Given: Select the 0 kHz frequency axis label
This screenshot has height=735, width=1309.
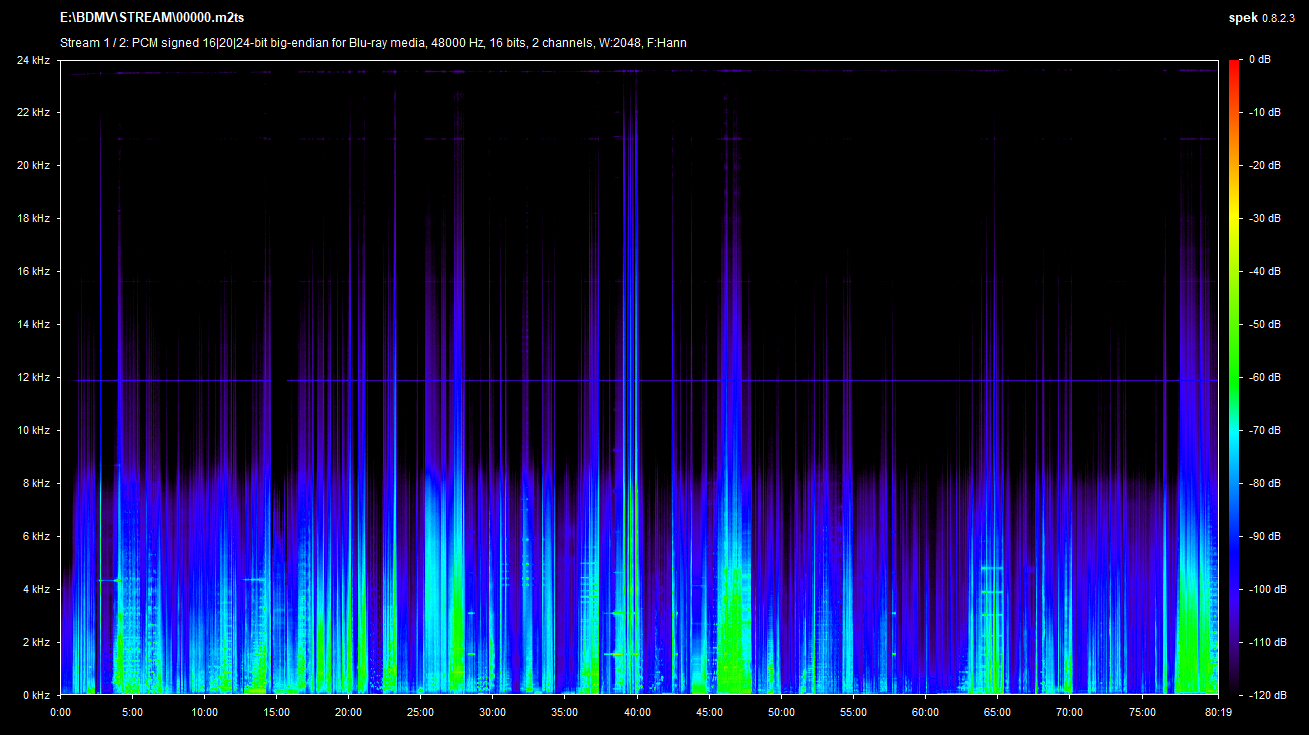Looking at the screenshot, I should [x=36, y=695].
